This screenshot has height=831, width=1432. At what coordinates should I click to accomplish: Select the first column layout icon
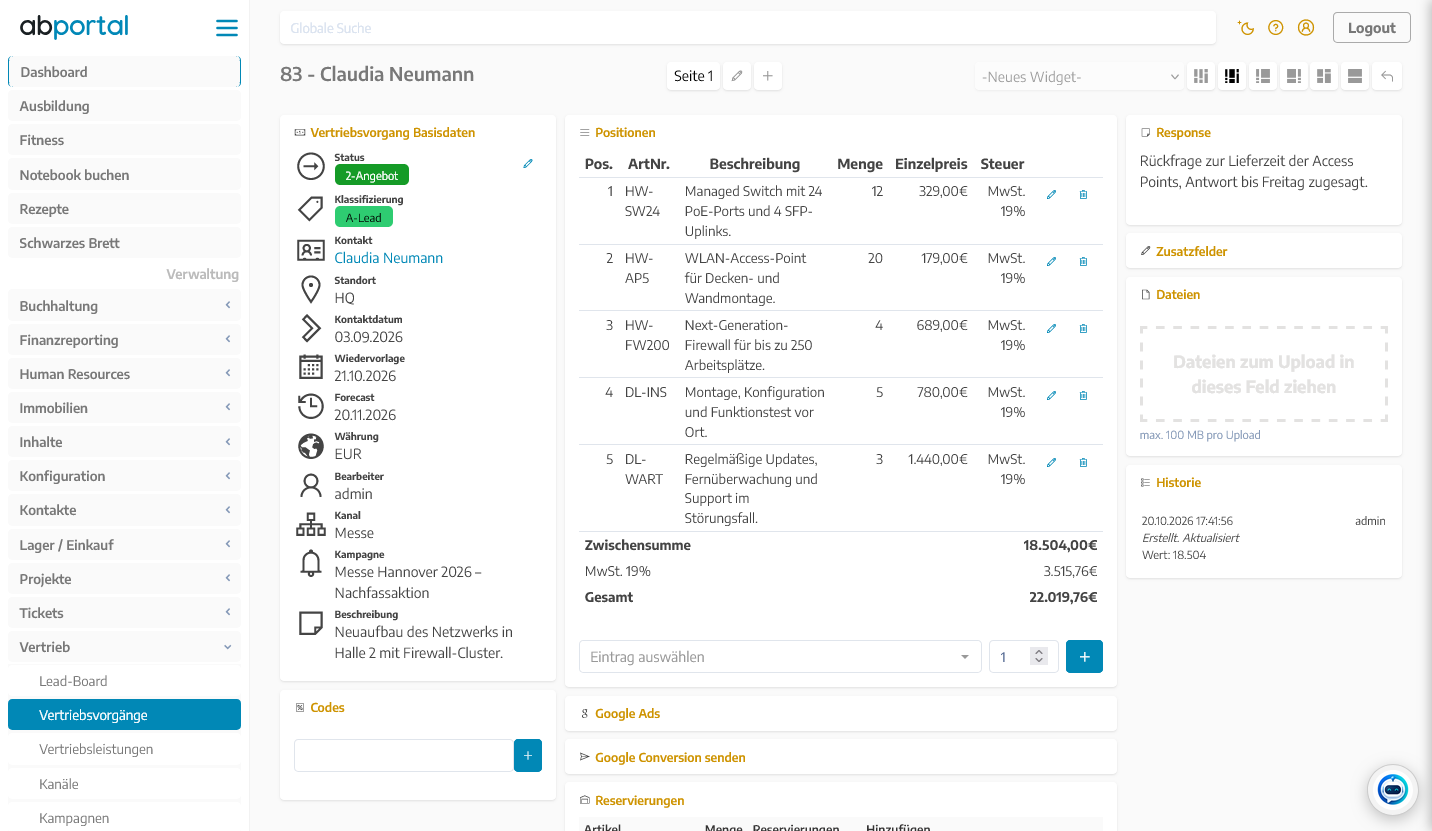(x=1202, y=76)
